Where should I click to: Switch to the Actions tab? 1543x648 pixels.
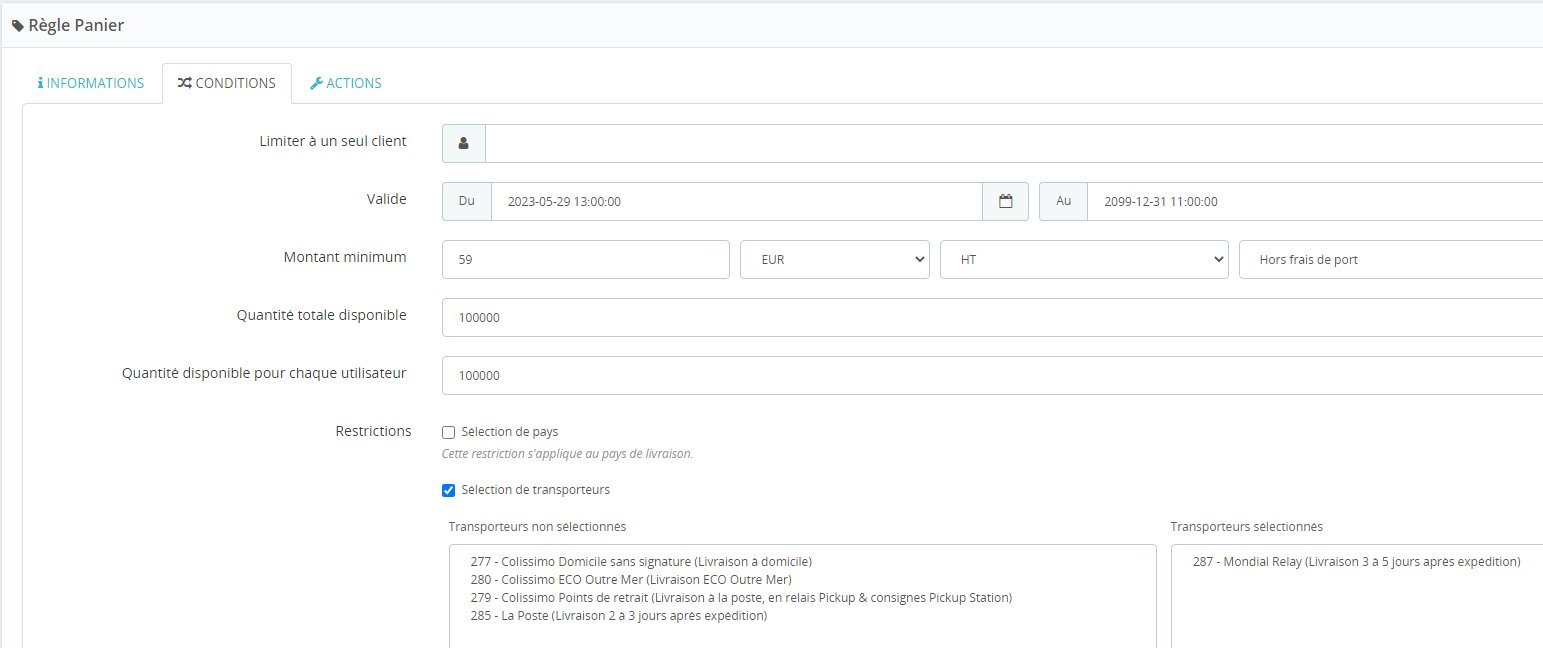pos(346,83)
